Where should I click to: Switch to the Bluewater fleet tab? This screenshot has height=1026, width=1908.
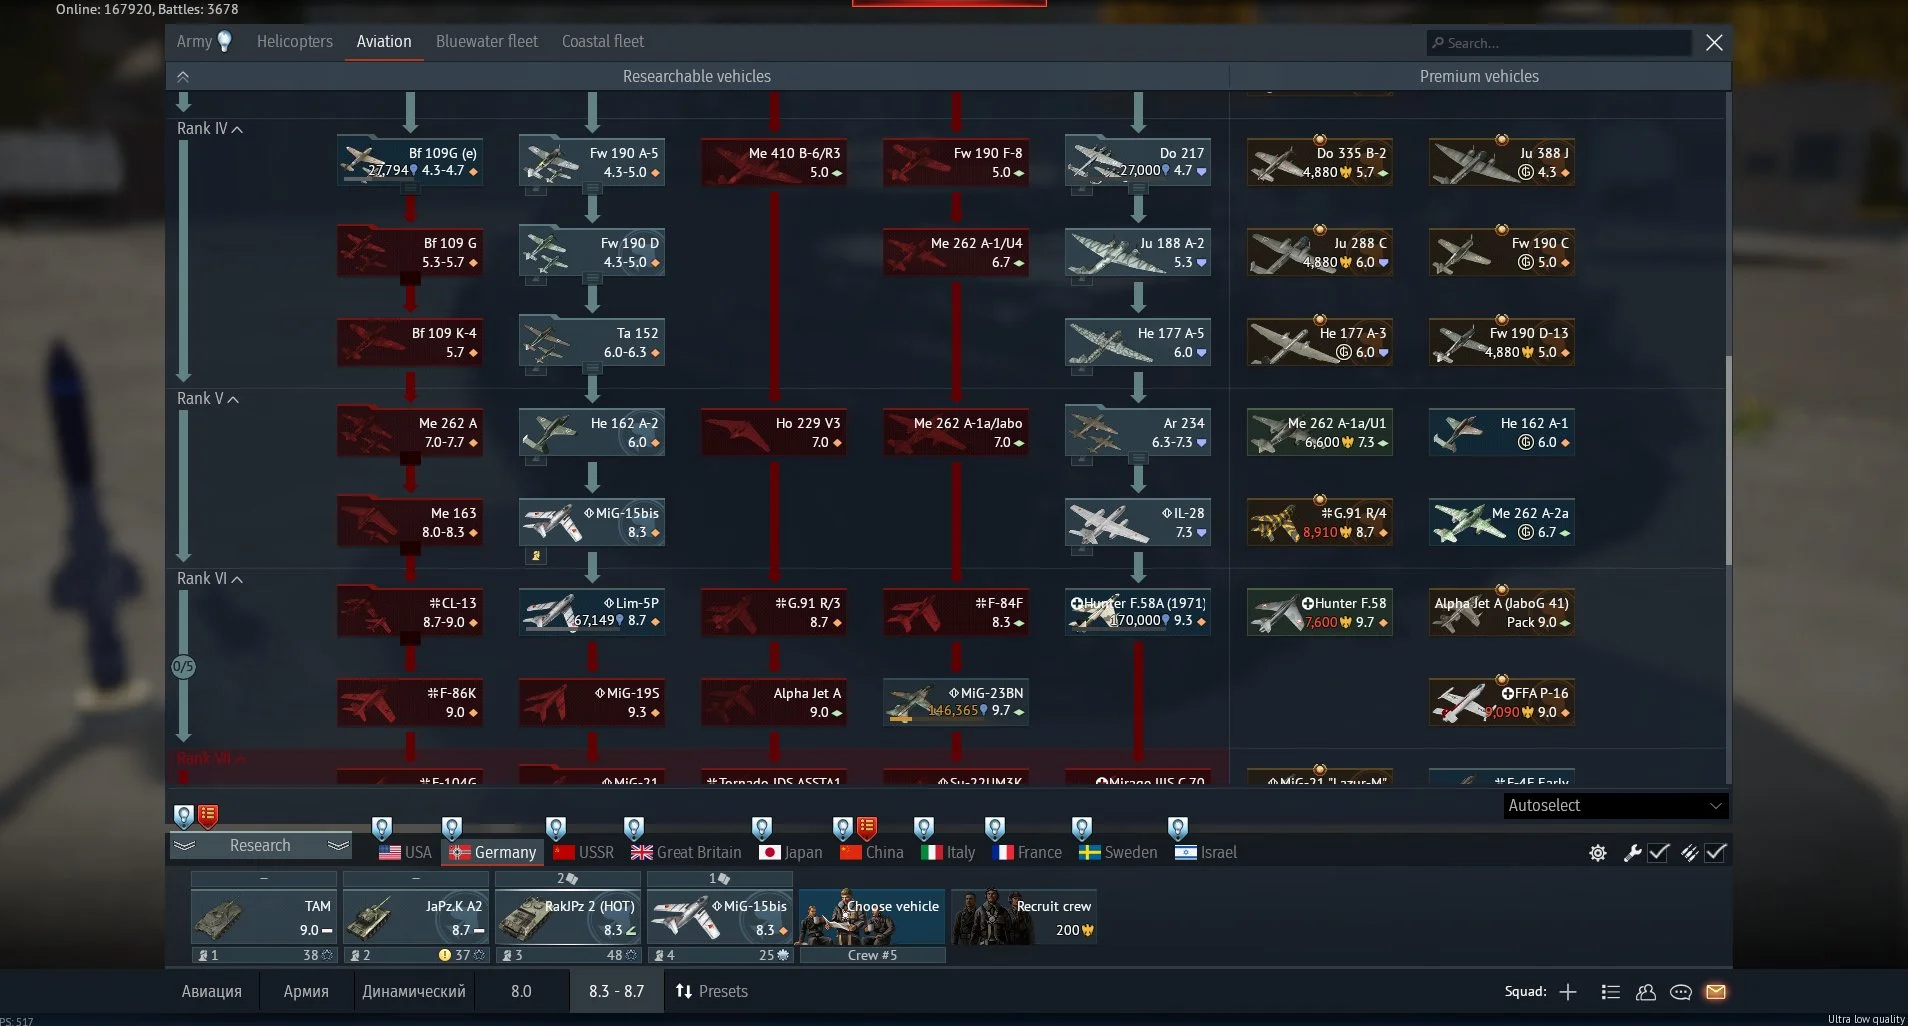487,41
